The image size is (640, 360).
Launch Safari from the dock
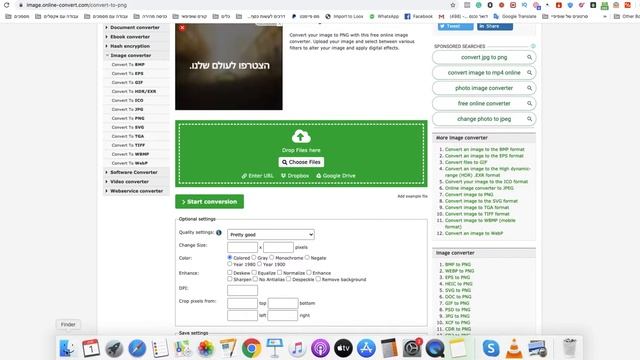tap(137, 348)
